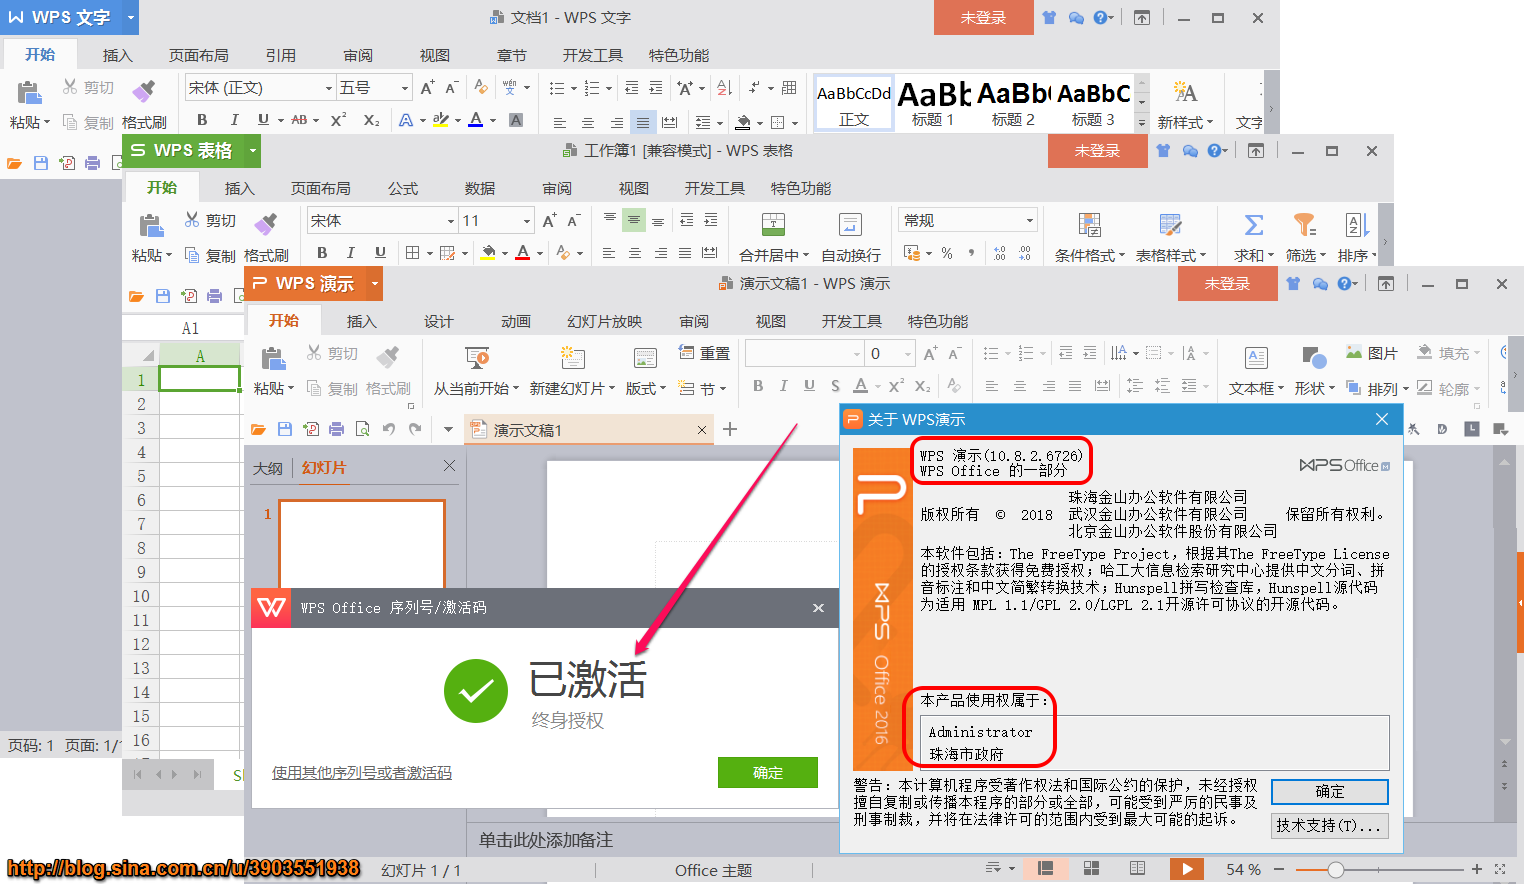Click 技术支持(T)... button in About dialog
This screenshot has width=1524, height=884.
tap(1330, 825)
